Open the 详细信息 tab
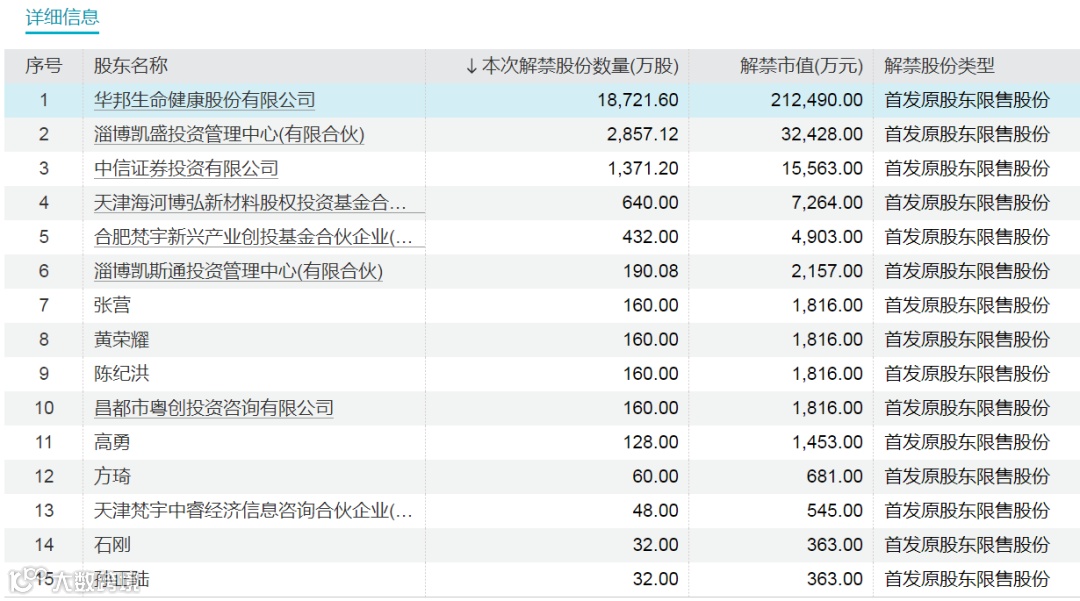1080x601 pixels. (62, 17)
